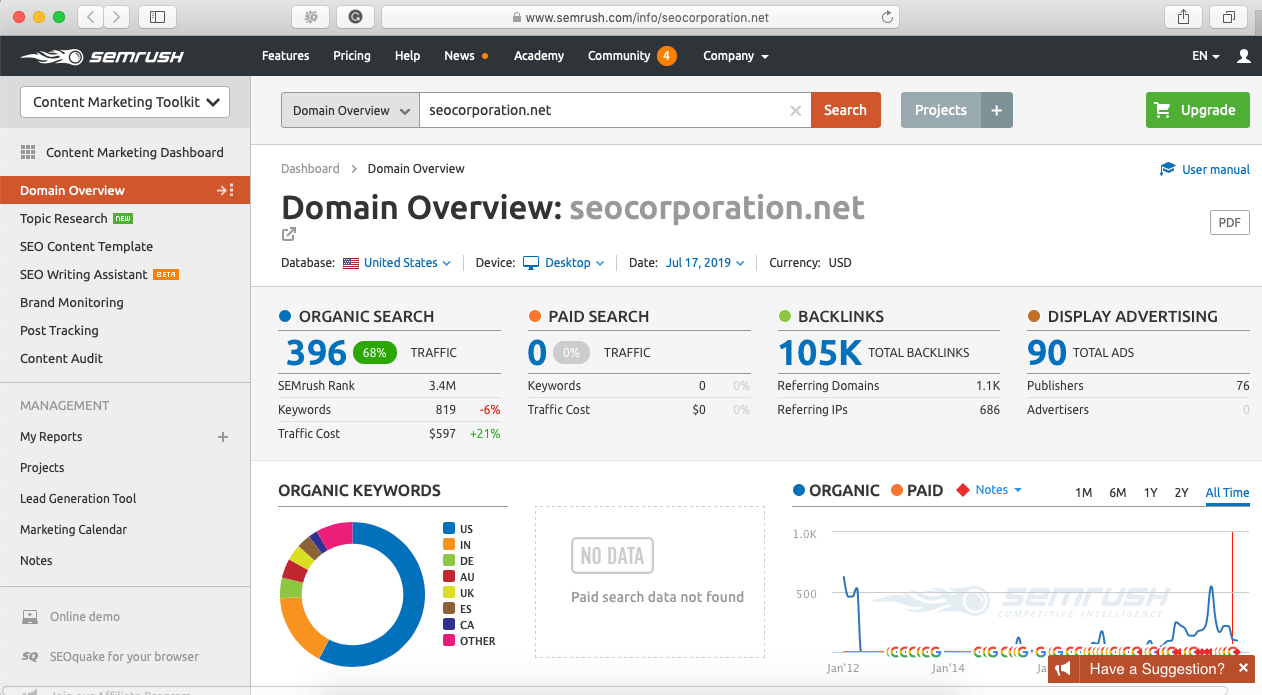Click the OTHER pink legend swatch
The image size is (1262, 695).
click(x=449, y=641)
